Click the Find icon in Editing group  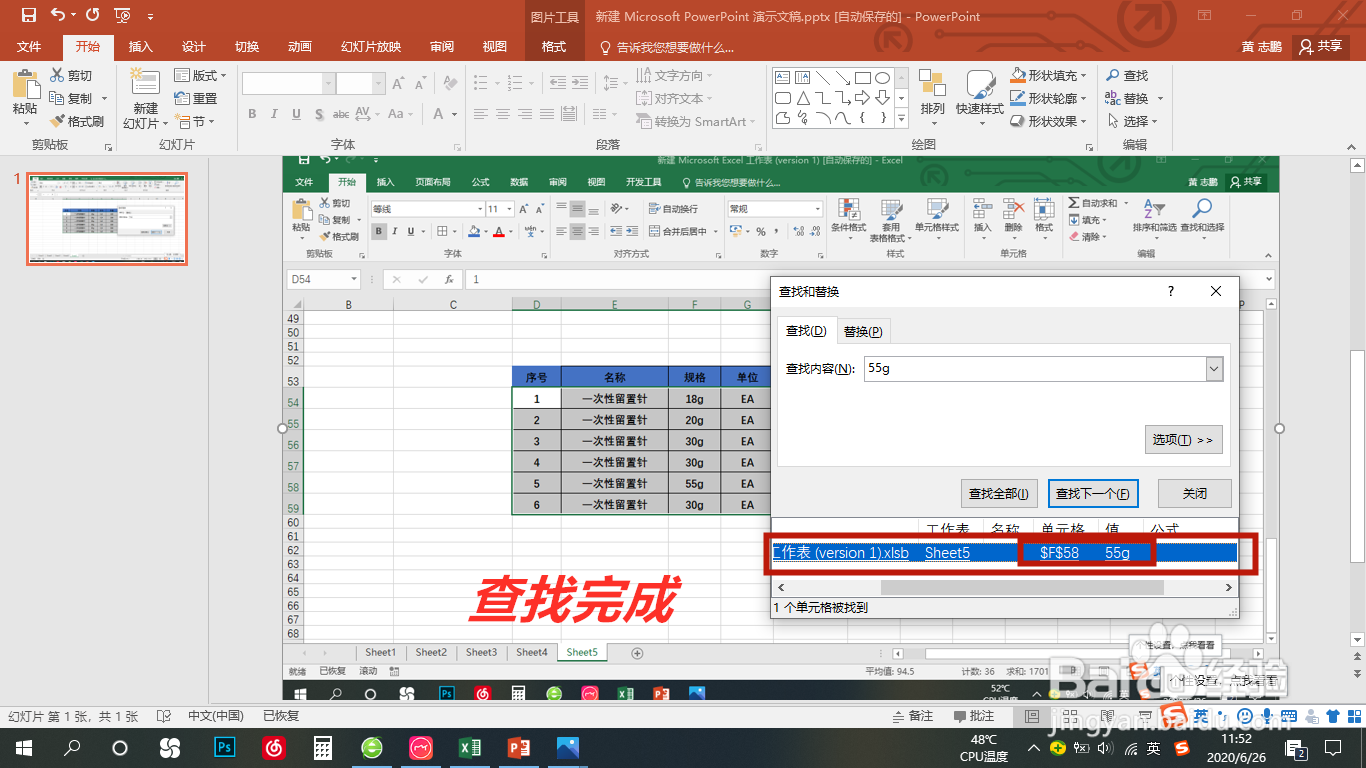[x=1132, y=75]
